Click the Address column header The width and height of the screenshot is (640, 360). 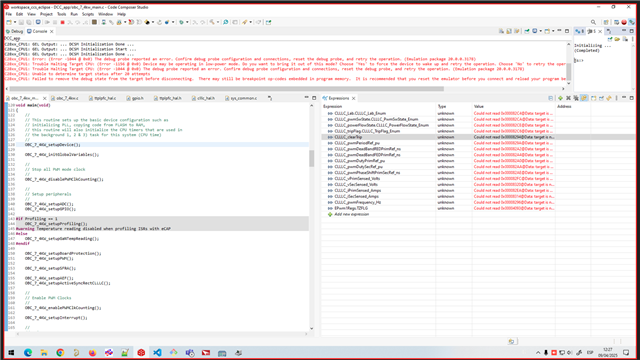564,107
